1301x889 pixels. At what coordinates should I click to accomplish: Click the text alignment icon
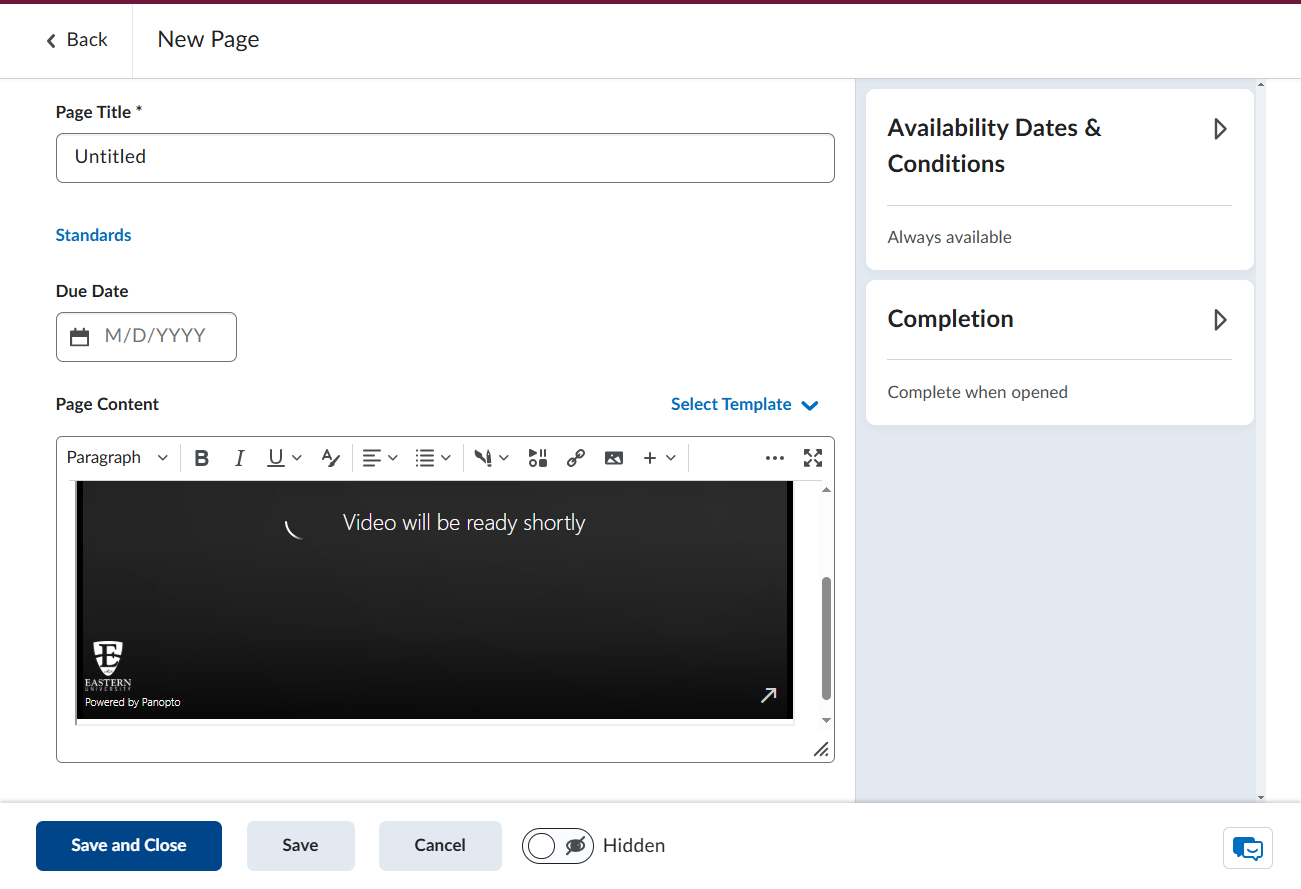coord(372,458)
